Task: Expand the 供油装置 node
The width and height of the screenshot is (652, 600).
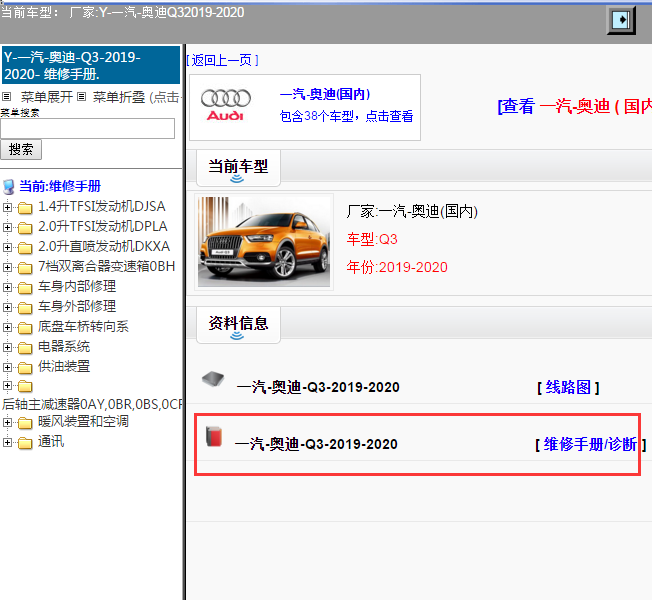Action: 7,367
